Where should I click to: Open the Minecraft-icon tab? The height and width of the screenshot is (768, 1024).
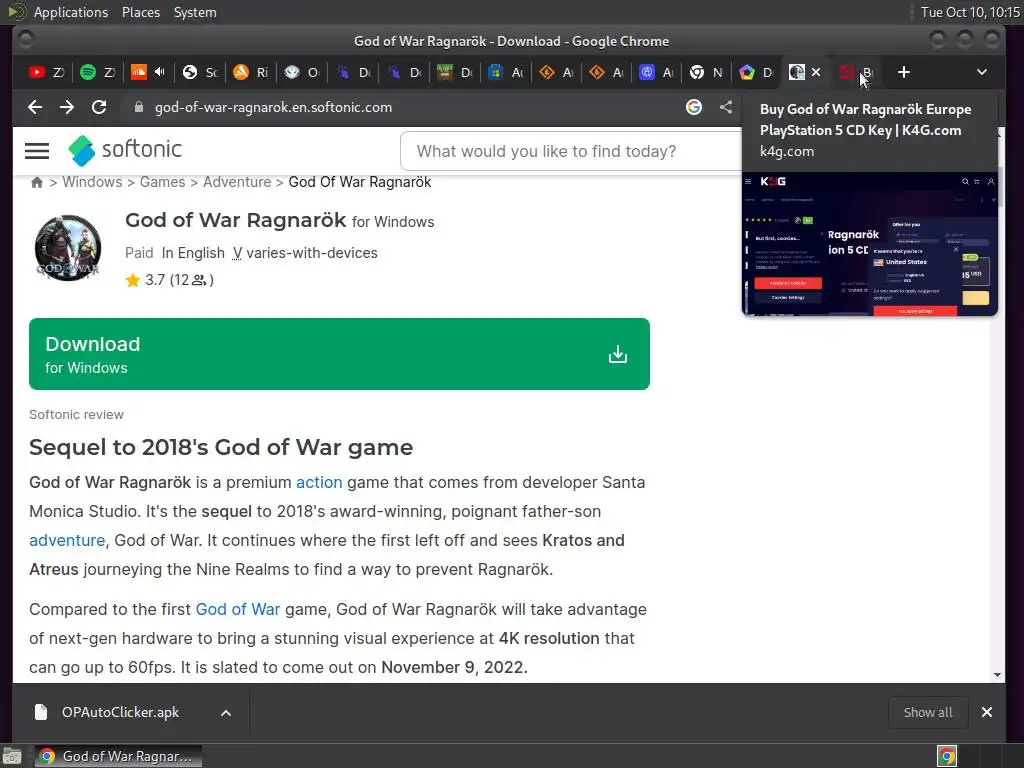pyautogui.click(x=454, y=72)
